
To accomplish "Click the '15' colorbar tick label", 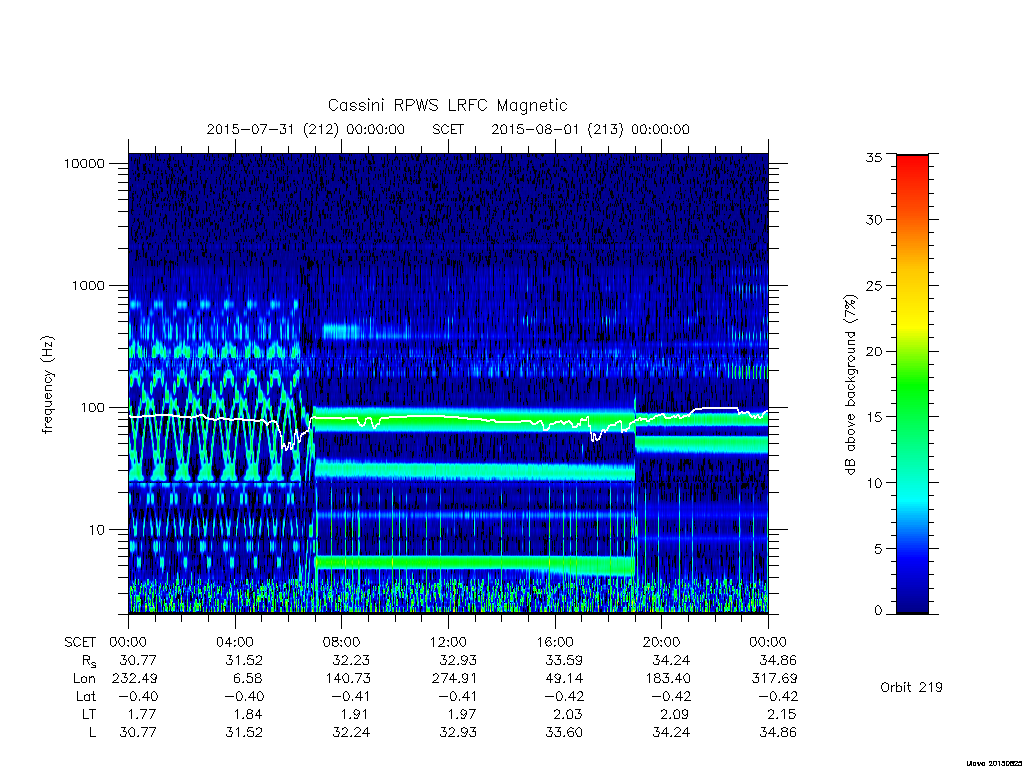I will [873, 417].
